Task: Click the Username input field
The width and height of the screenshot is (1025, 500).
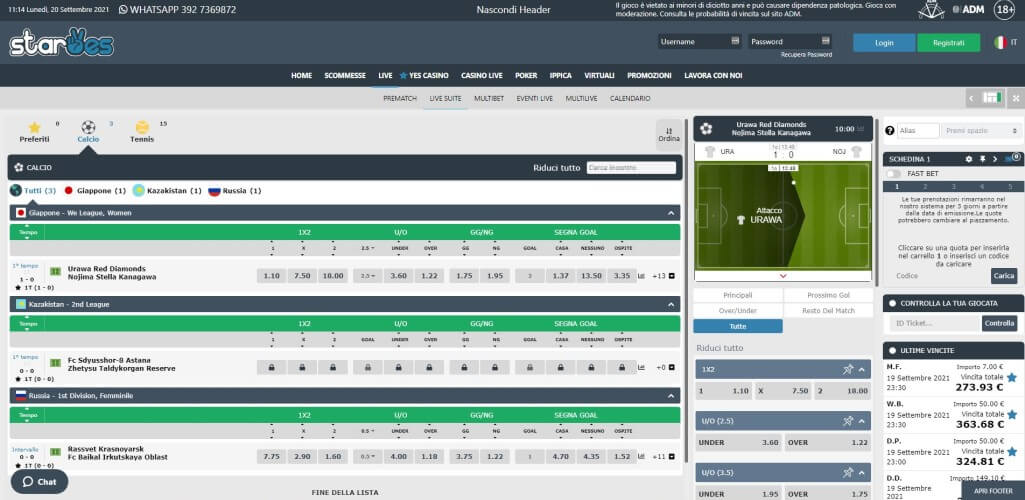Action: click(699, 41)
